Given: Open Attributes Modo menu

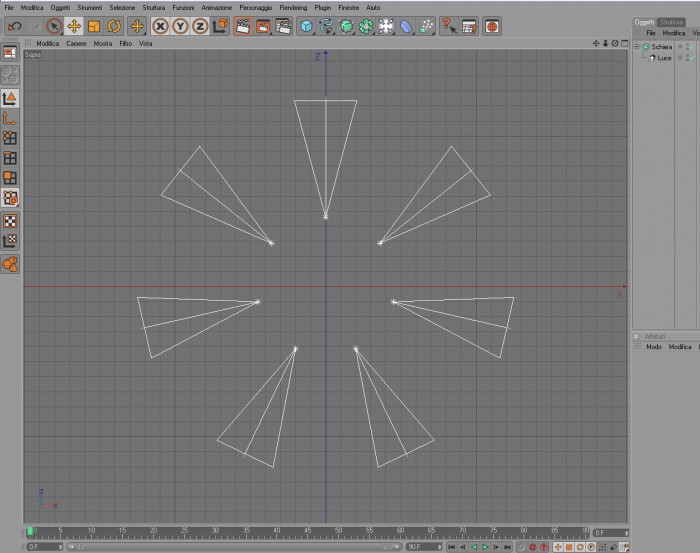Looking at the screenshot, I should point(654,347).
